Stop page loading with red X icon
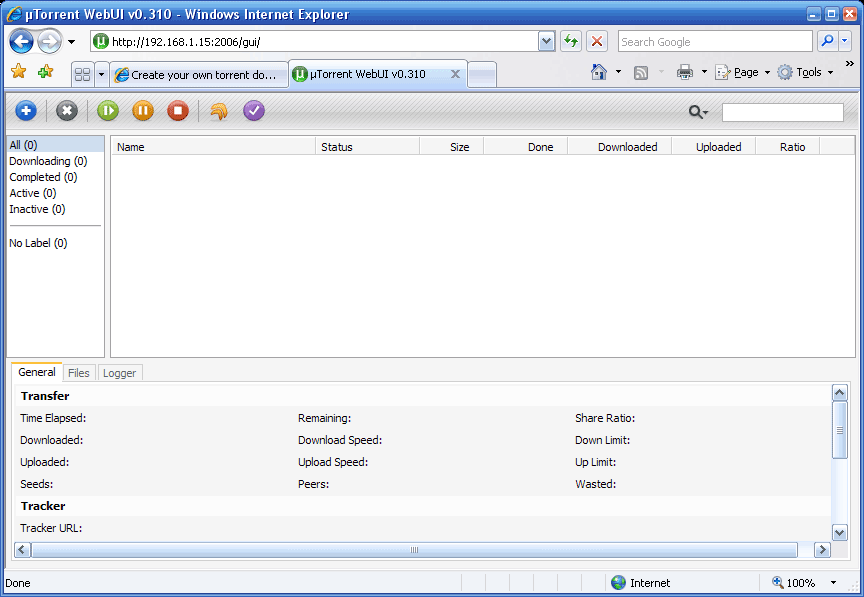The height and width of the screenshot is (597, 864). (x=597, y=41)
